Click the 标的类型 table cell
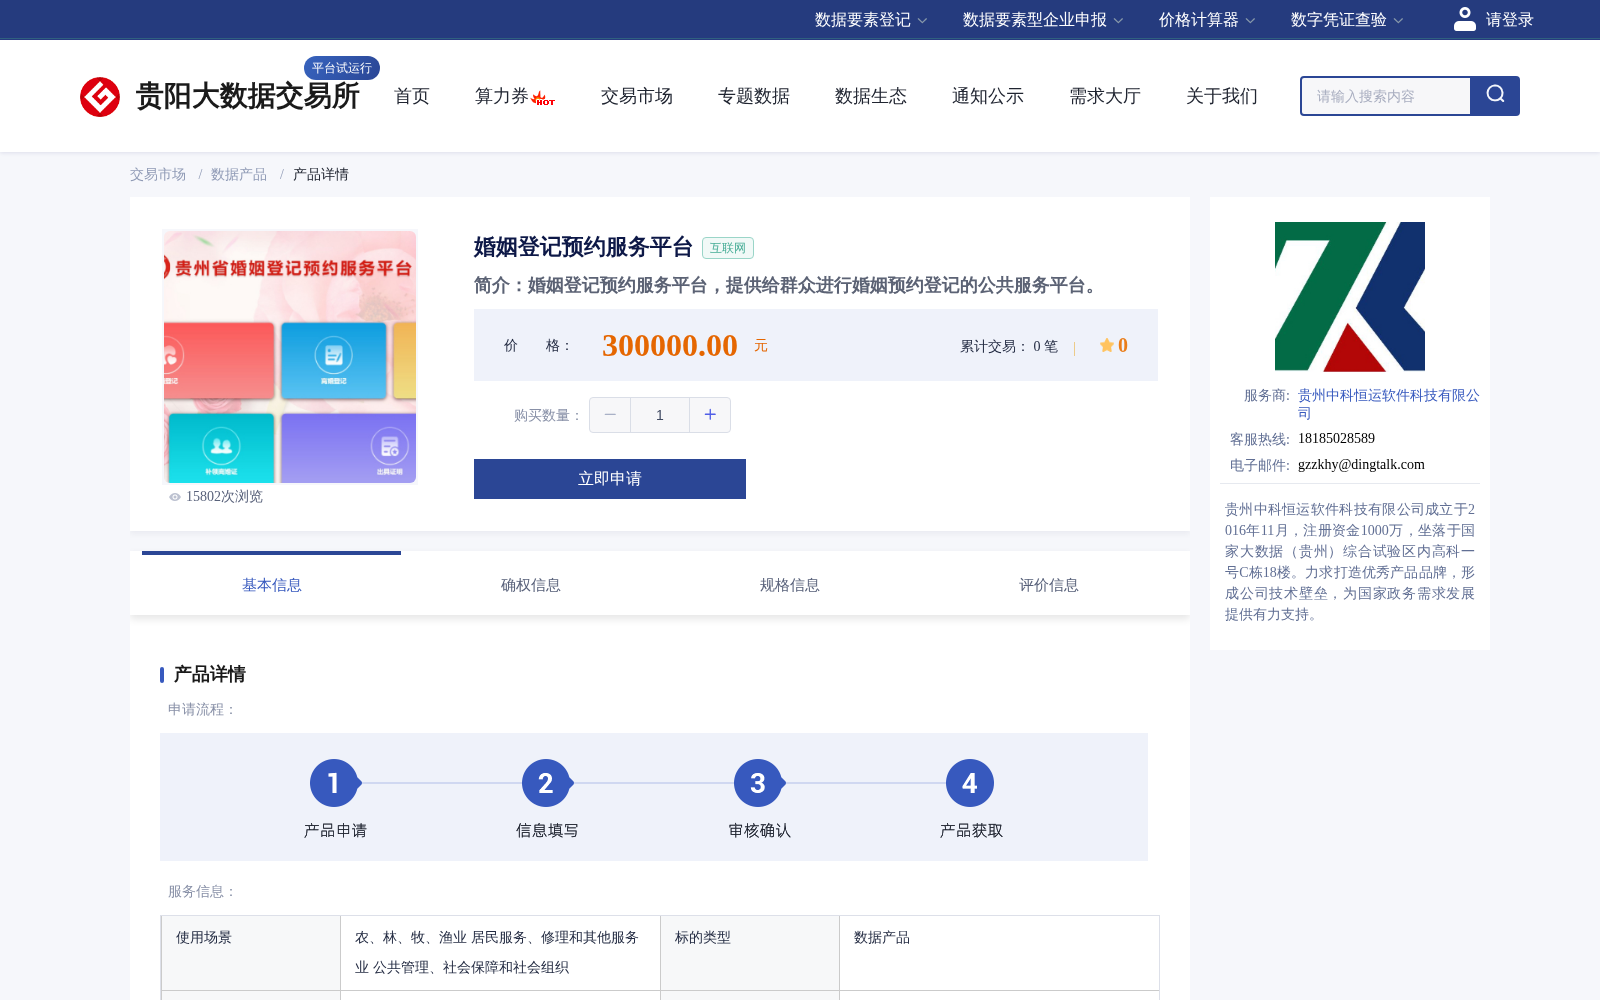The width and height of the screenshot is (1600, 1000). [750, 953]
